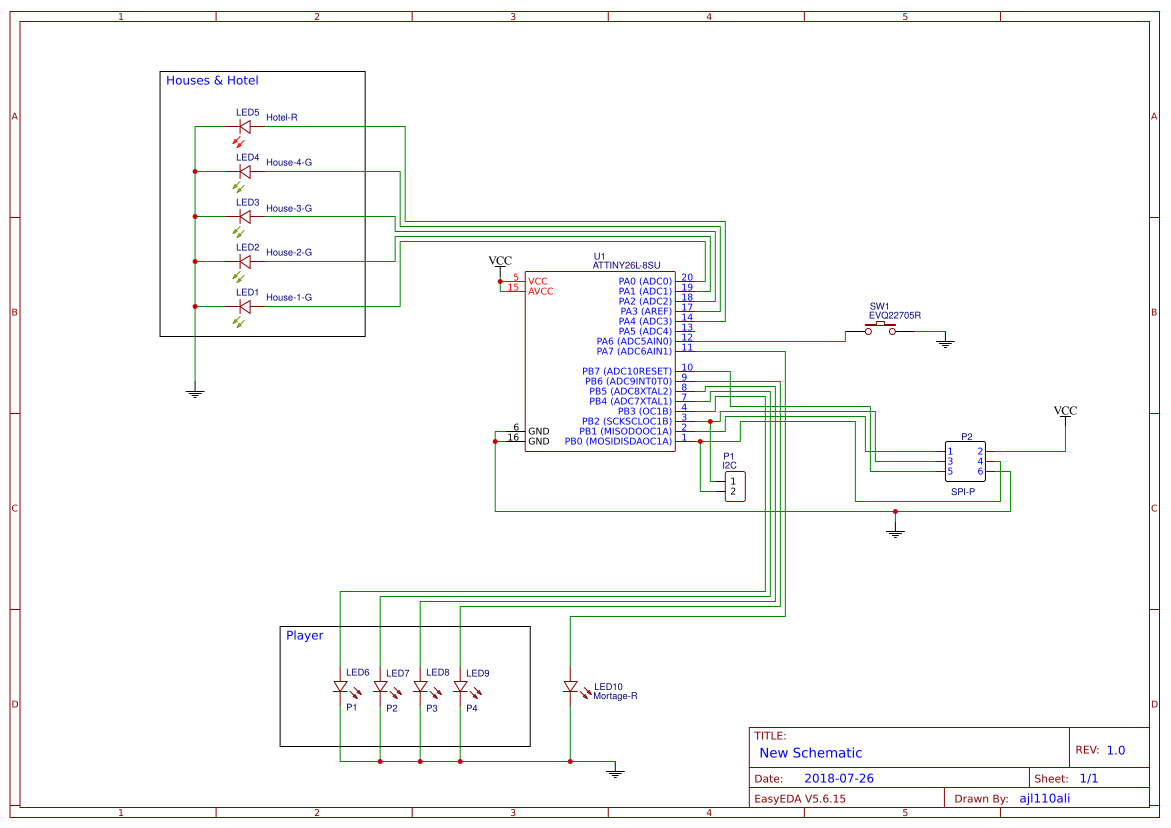Screen dimensions: 1171x828
Task: Click the P2 SPI-P connector symbol
Action: [964, 460]
